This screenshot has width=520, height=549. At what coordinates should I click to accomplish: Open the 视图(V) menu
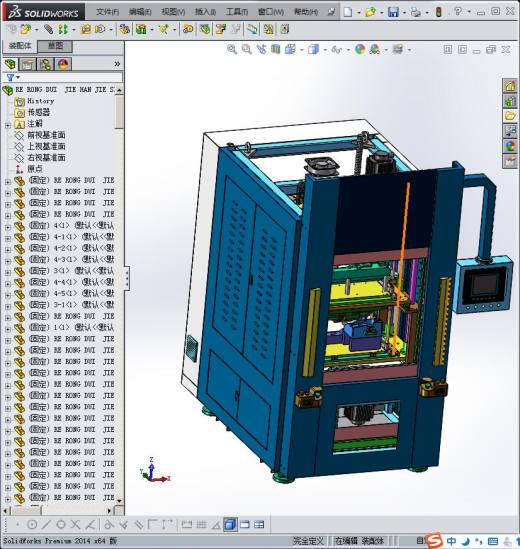coord(173,12)
